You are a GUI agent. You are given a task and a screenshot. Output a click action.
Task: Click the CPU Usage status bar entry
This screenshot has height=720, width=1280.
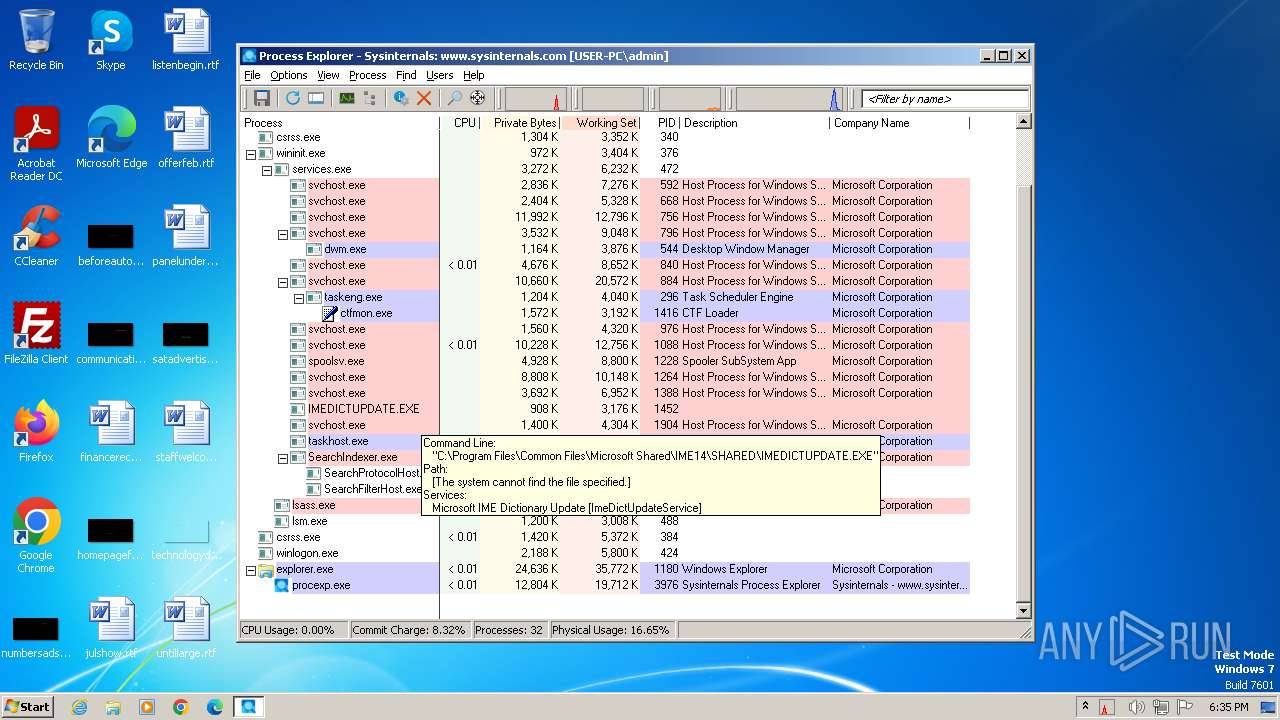pyautogui.click(x=294, y=630)
